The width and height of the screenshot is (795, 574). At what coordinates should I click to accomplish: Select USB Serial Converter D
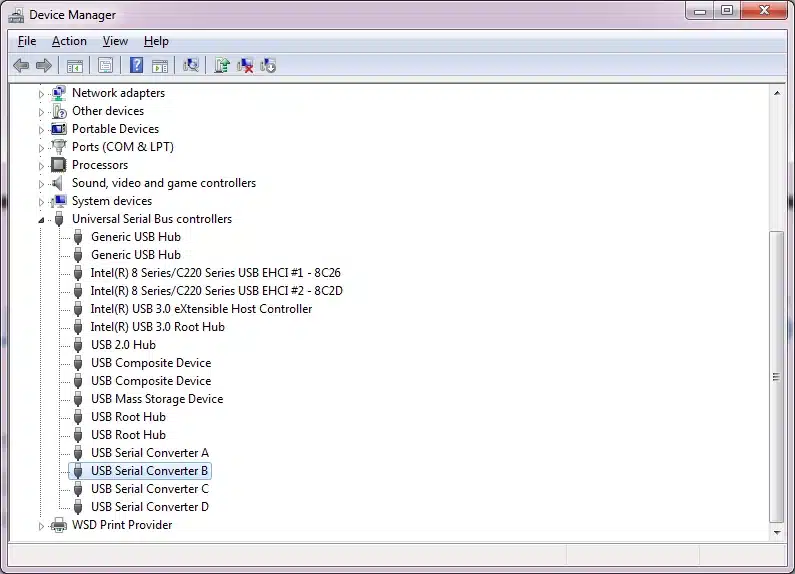tap(150, 507)
